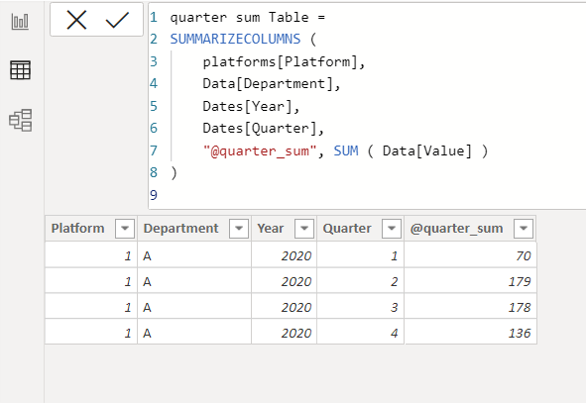Cancel the formula with the X icon
The width and height of the screenshot is (586, 403).
(x=77, y=20)
